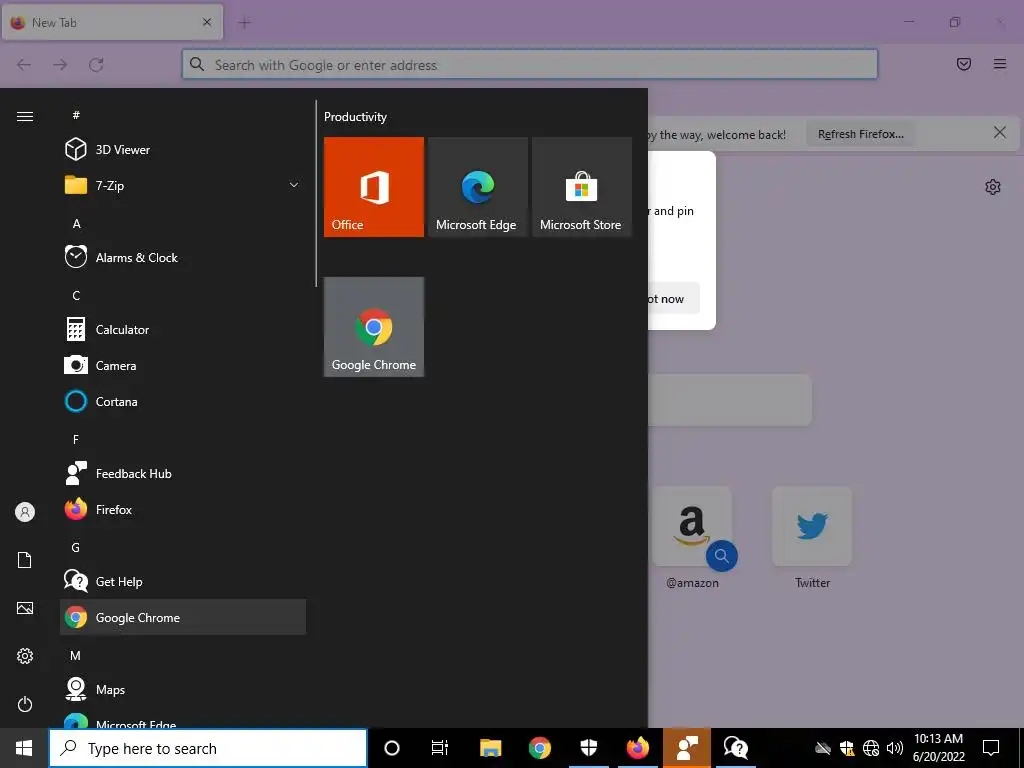Click the F letter group header

tap(76, 440)
